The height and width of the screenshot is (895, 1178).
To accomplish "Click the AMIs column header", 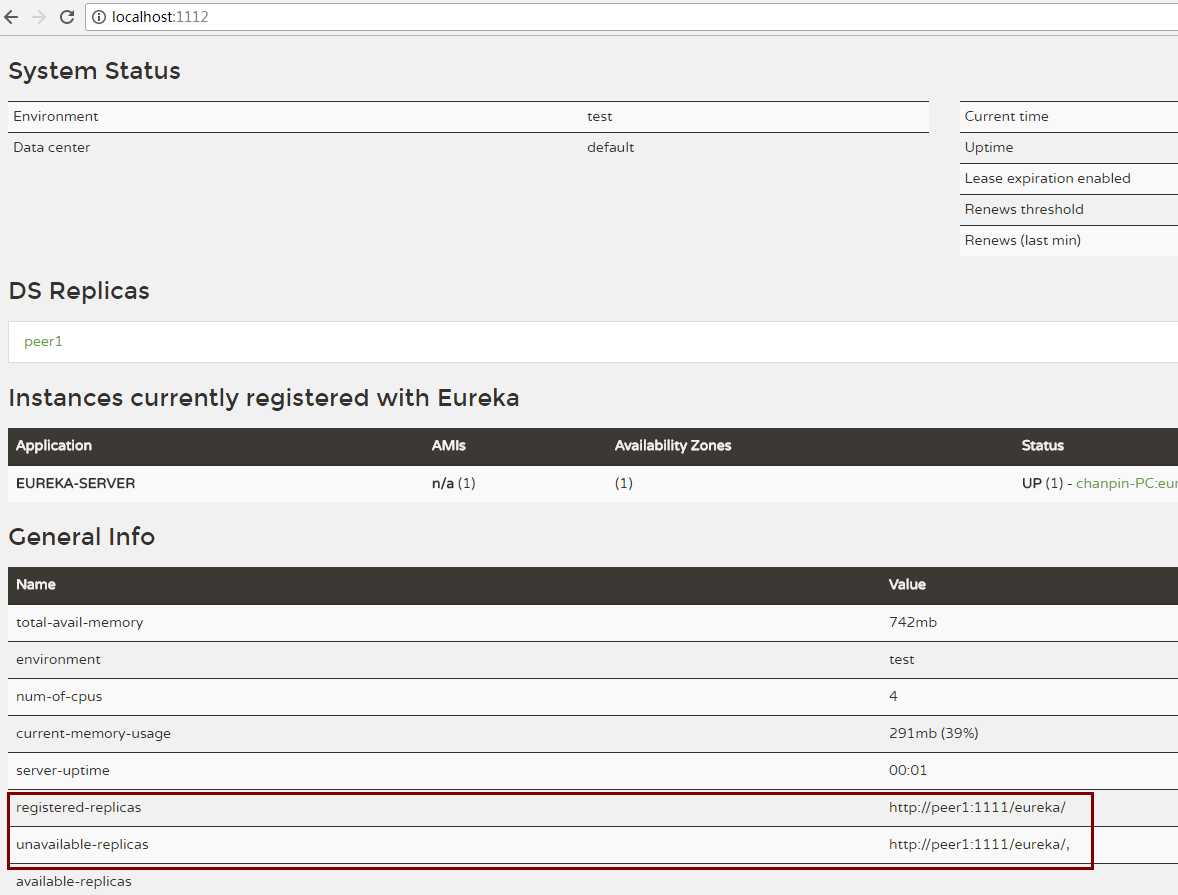I will (x=449, y=446).
